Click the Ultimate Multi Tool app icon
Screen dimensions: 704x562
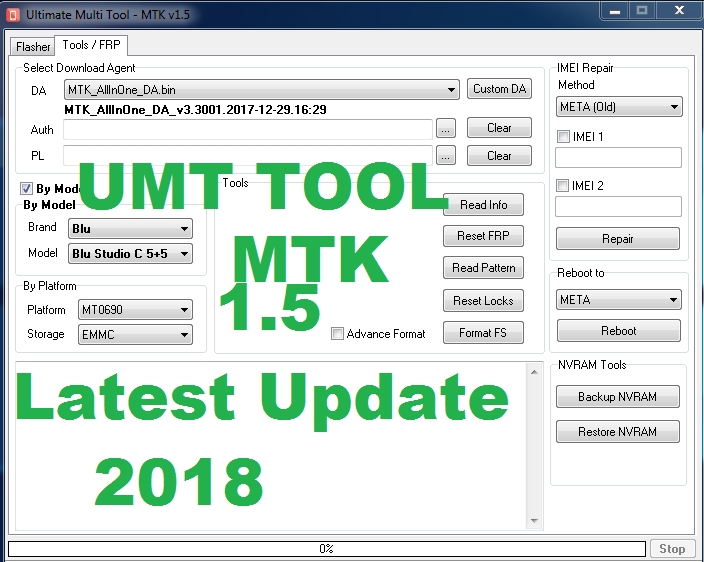pyautogui.click(x=13, y=15)
